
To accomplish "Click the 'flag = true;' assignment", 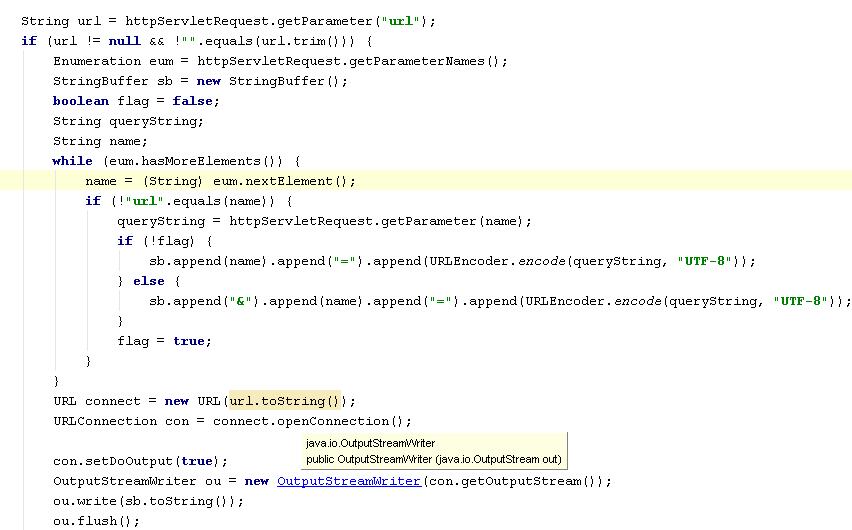I will 164,341.
